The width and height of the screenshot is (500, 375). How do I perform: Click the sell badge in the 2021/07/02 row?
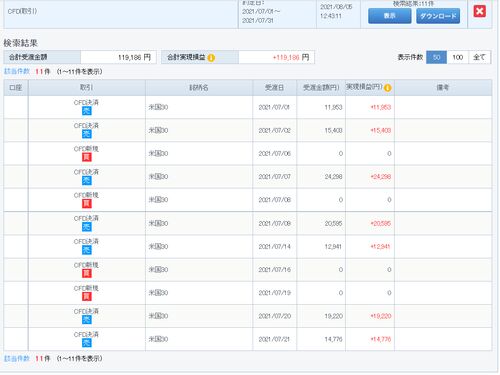pyautogui.click(x=87, y=134)
